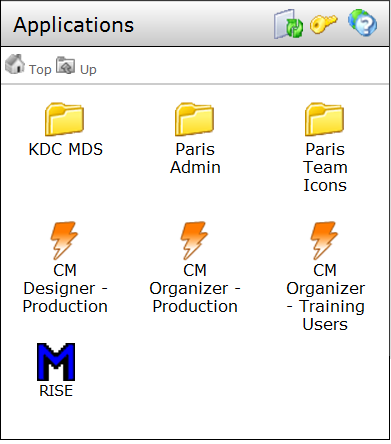Click the RISE text label
This screenshot has height=444, width=391.
56,391
